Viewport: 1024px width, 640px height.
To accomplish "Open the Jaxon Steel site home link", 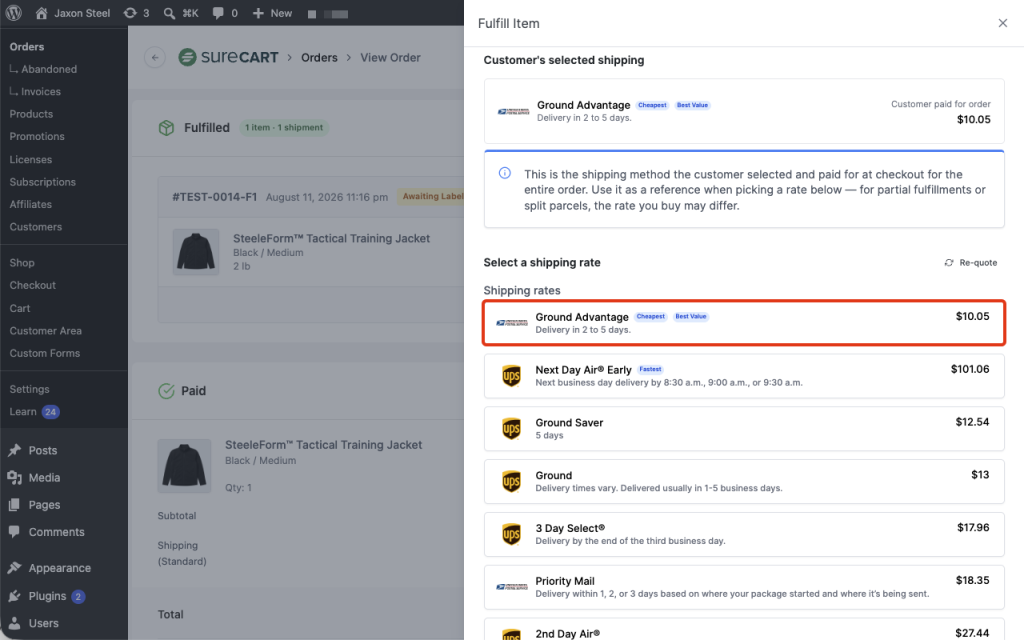I will coord(72,13).
